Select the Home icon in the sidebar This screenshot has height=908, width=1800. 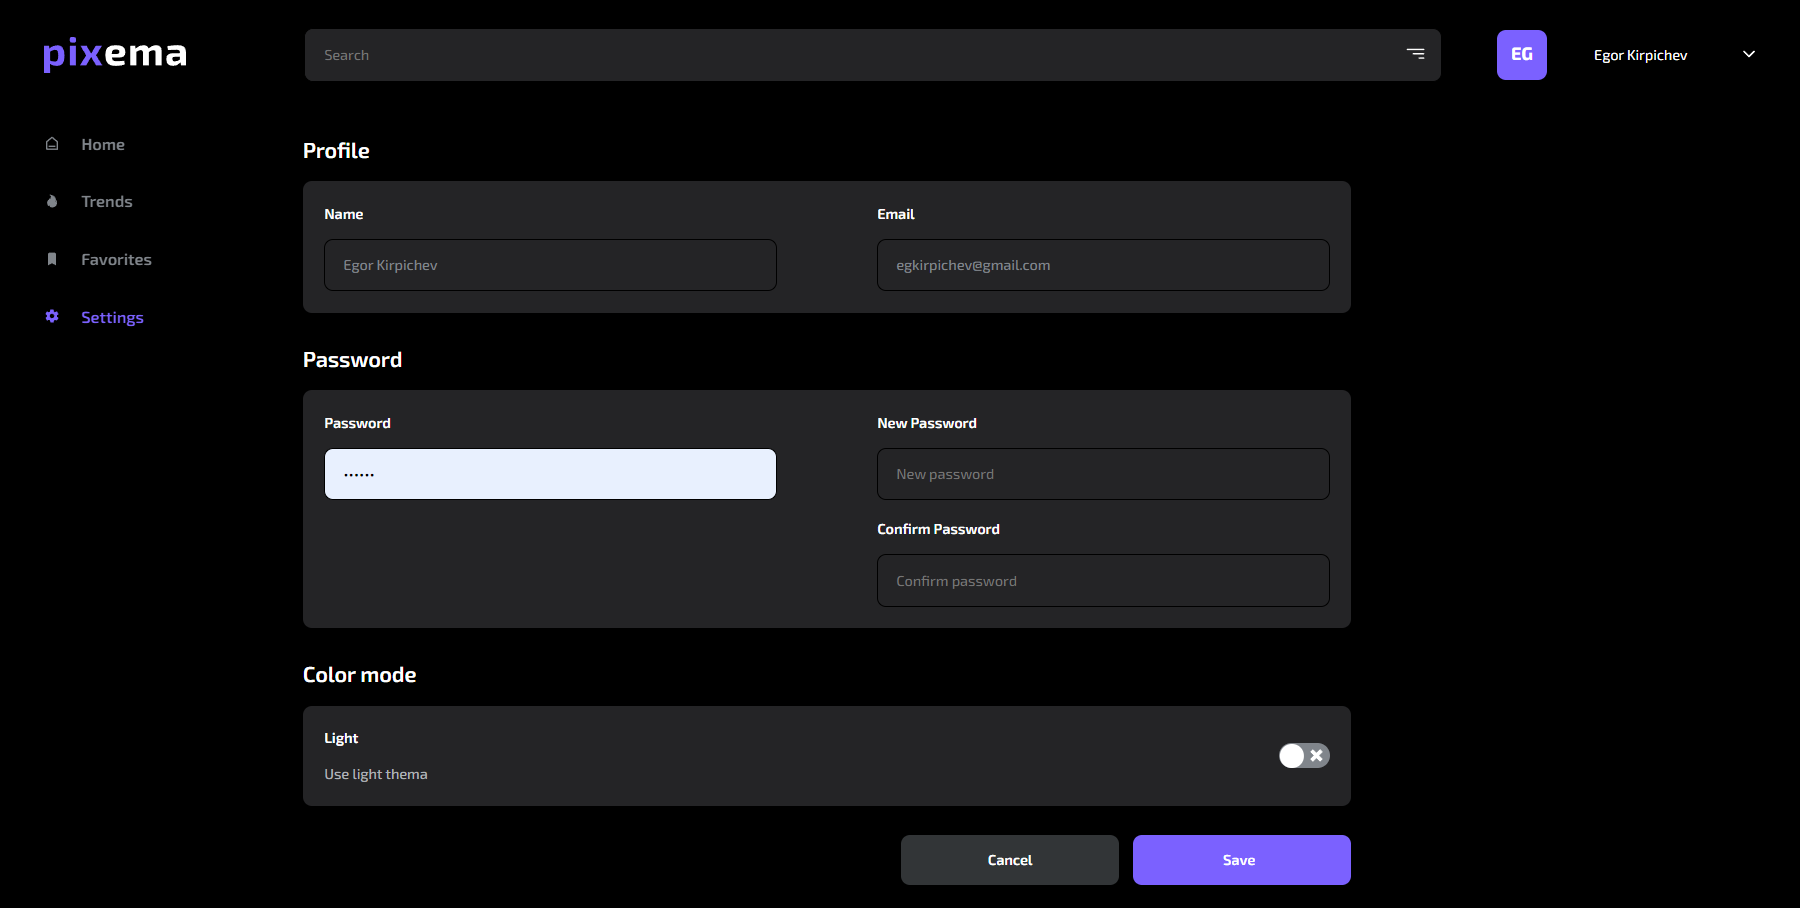pyautogui.click(x=51, y=144)
